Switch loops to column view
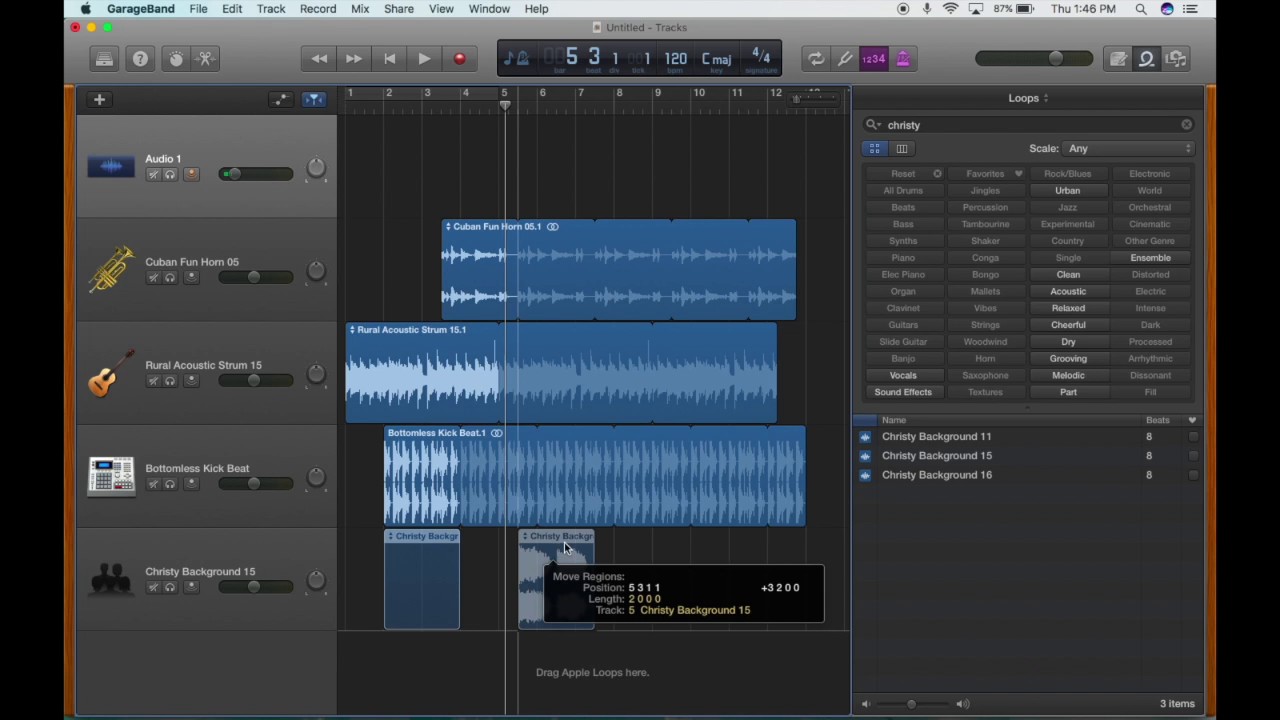Screen dimensions: 1280x720 click(902, 149)
